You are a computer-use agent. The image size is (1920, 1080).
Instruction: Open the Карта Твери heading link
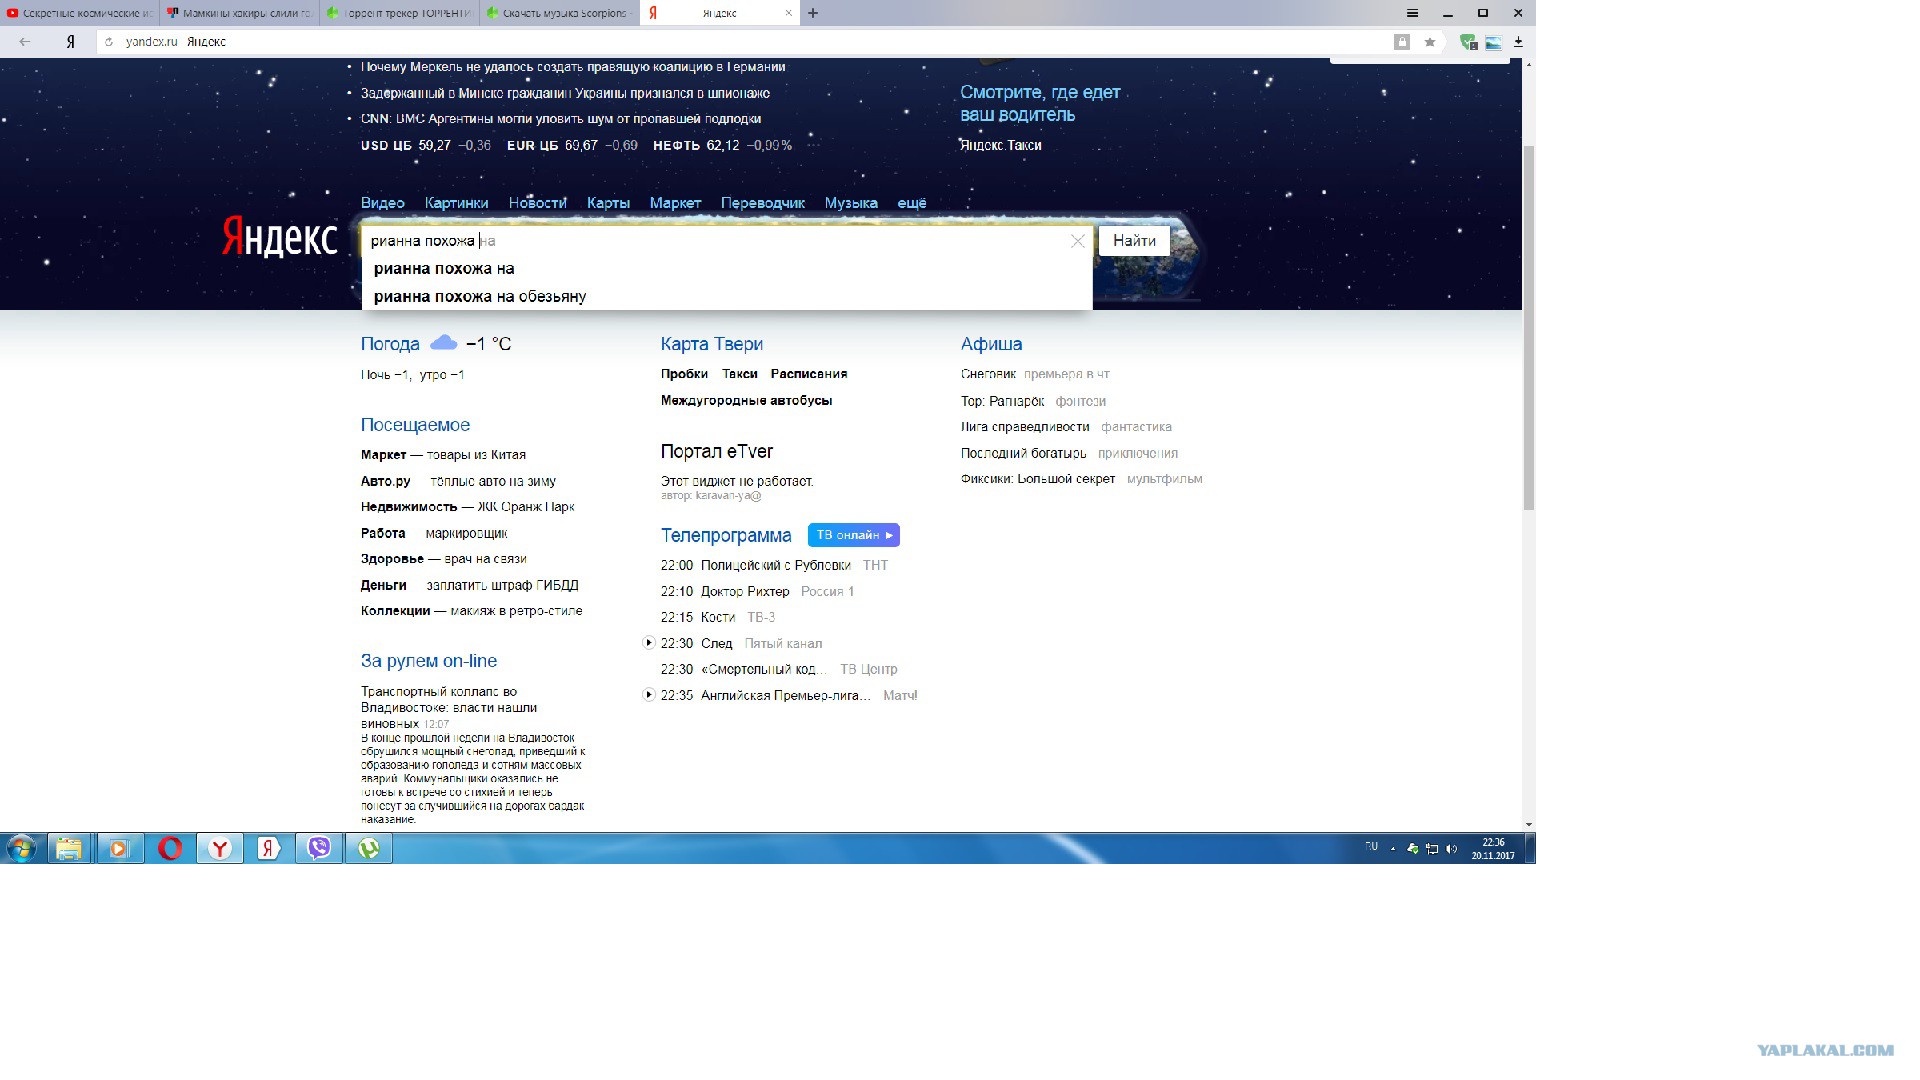pos(712,344)
